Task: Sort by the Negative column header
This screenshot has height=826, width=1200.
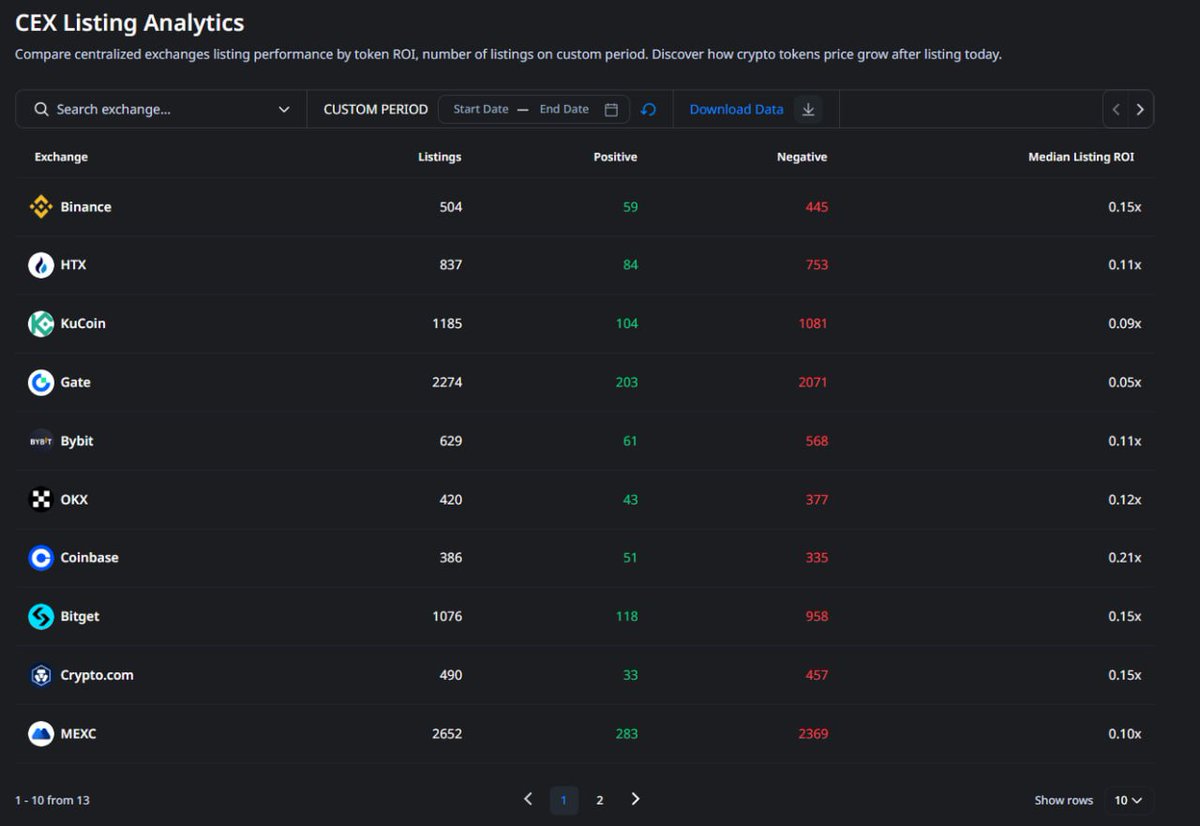Action: coord(802,157)
